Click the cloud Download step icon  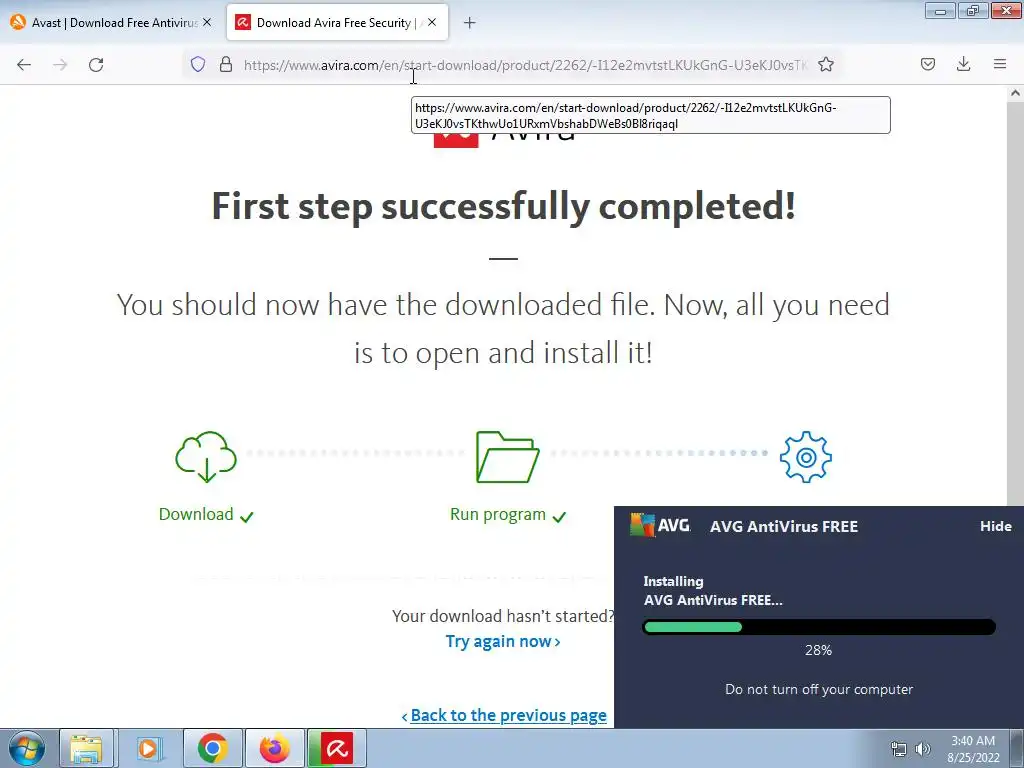[x=206, y=456]
